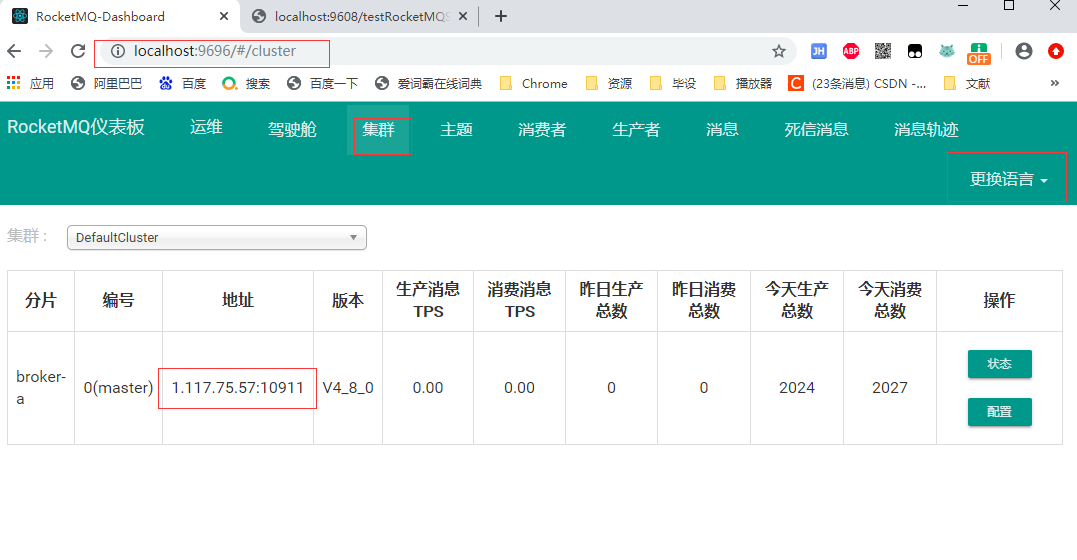The width and height of the screenshot is (1077, 560).
Task: Click the AdBlock Plus extension icon
Action: (850, 51)
